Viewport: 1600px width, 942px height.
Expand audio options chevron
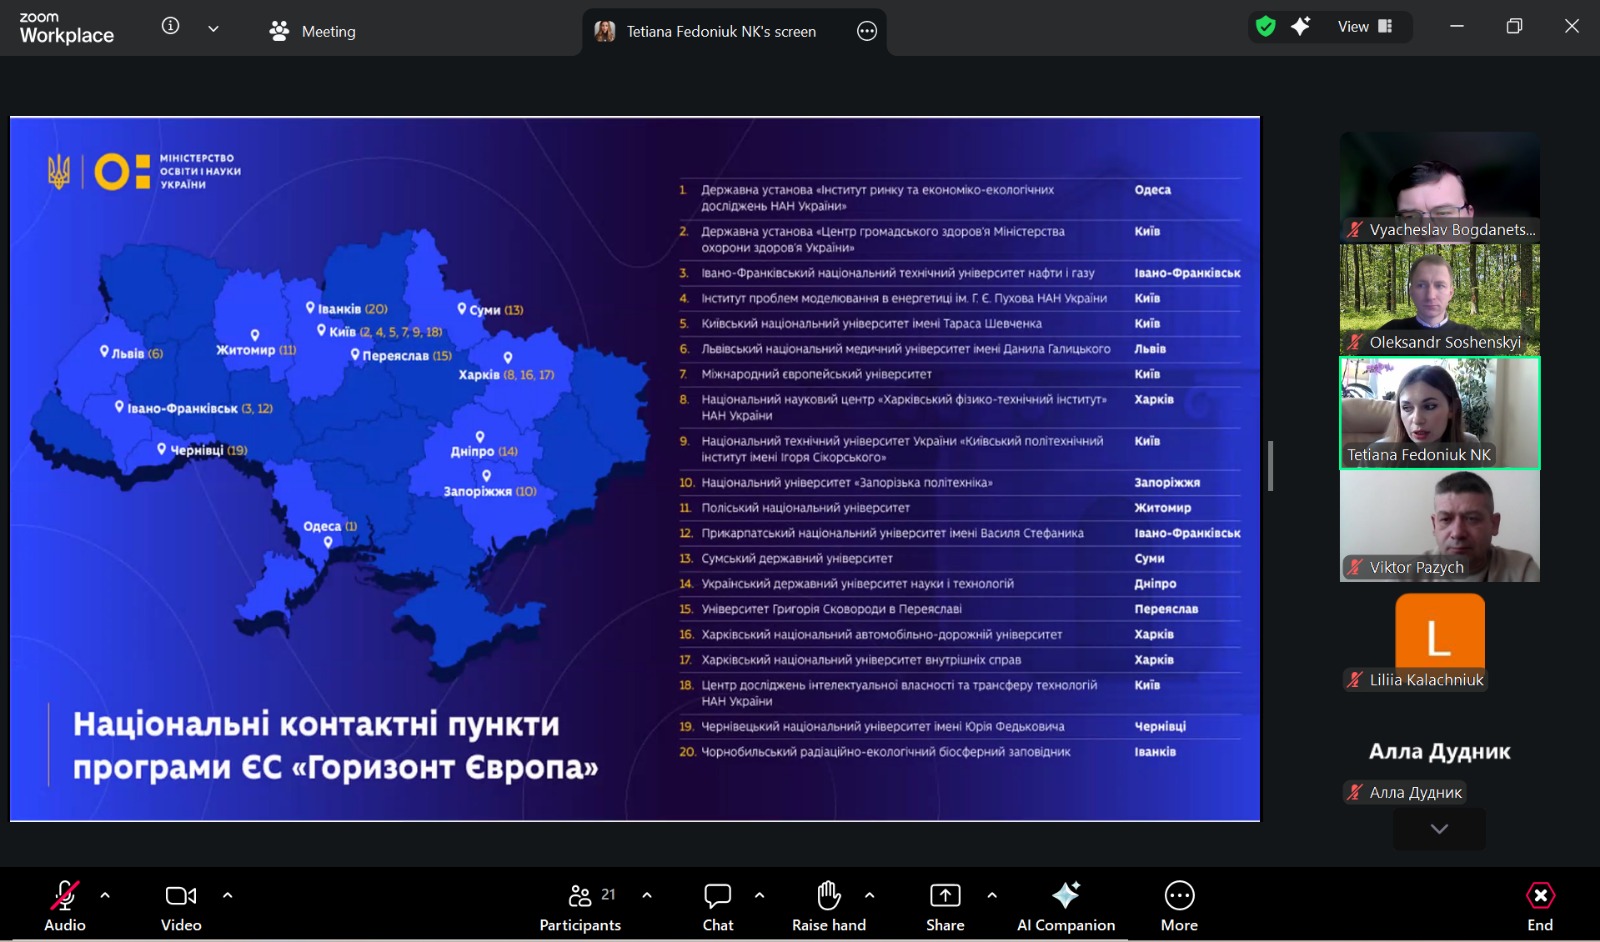coord(105,895)
